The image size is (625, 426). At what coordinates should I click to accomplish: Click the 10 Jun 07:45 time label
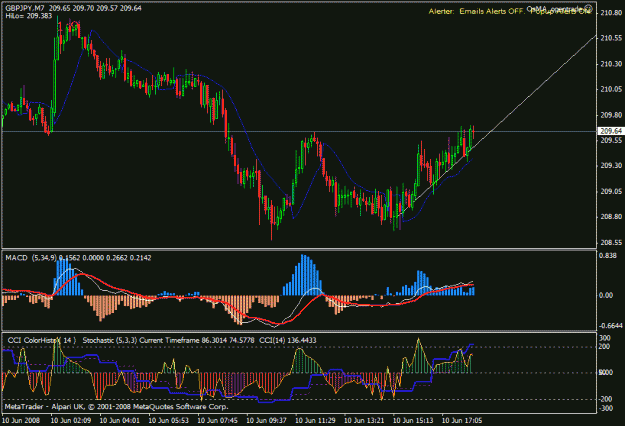click(218, 420)
